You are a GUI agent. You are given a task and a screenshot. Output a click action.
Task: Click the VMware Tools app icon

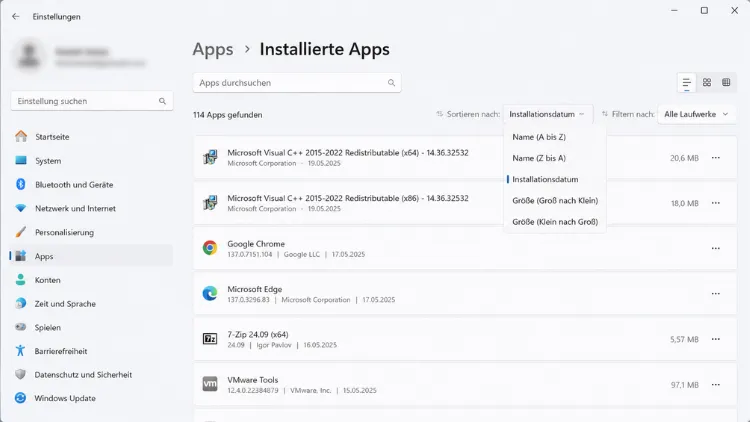210,384
